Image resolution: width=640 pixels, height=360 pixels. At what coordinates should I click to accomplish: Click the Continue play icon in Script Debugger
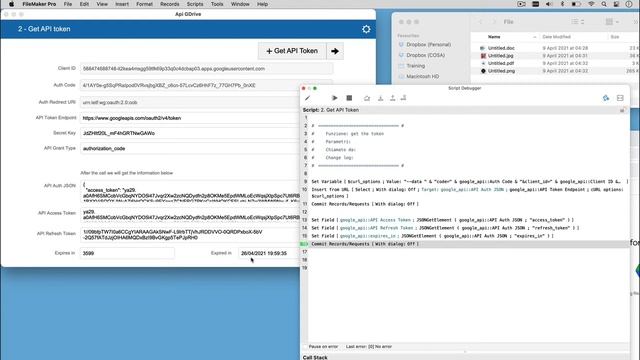tap(334, 98)
